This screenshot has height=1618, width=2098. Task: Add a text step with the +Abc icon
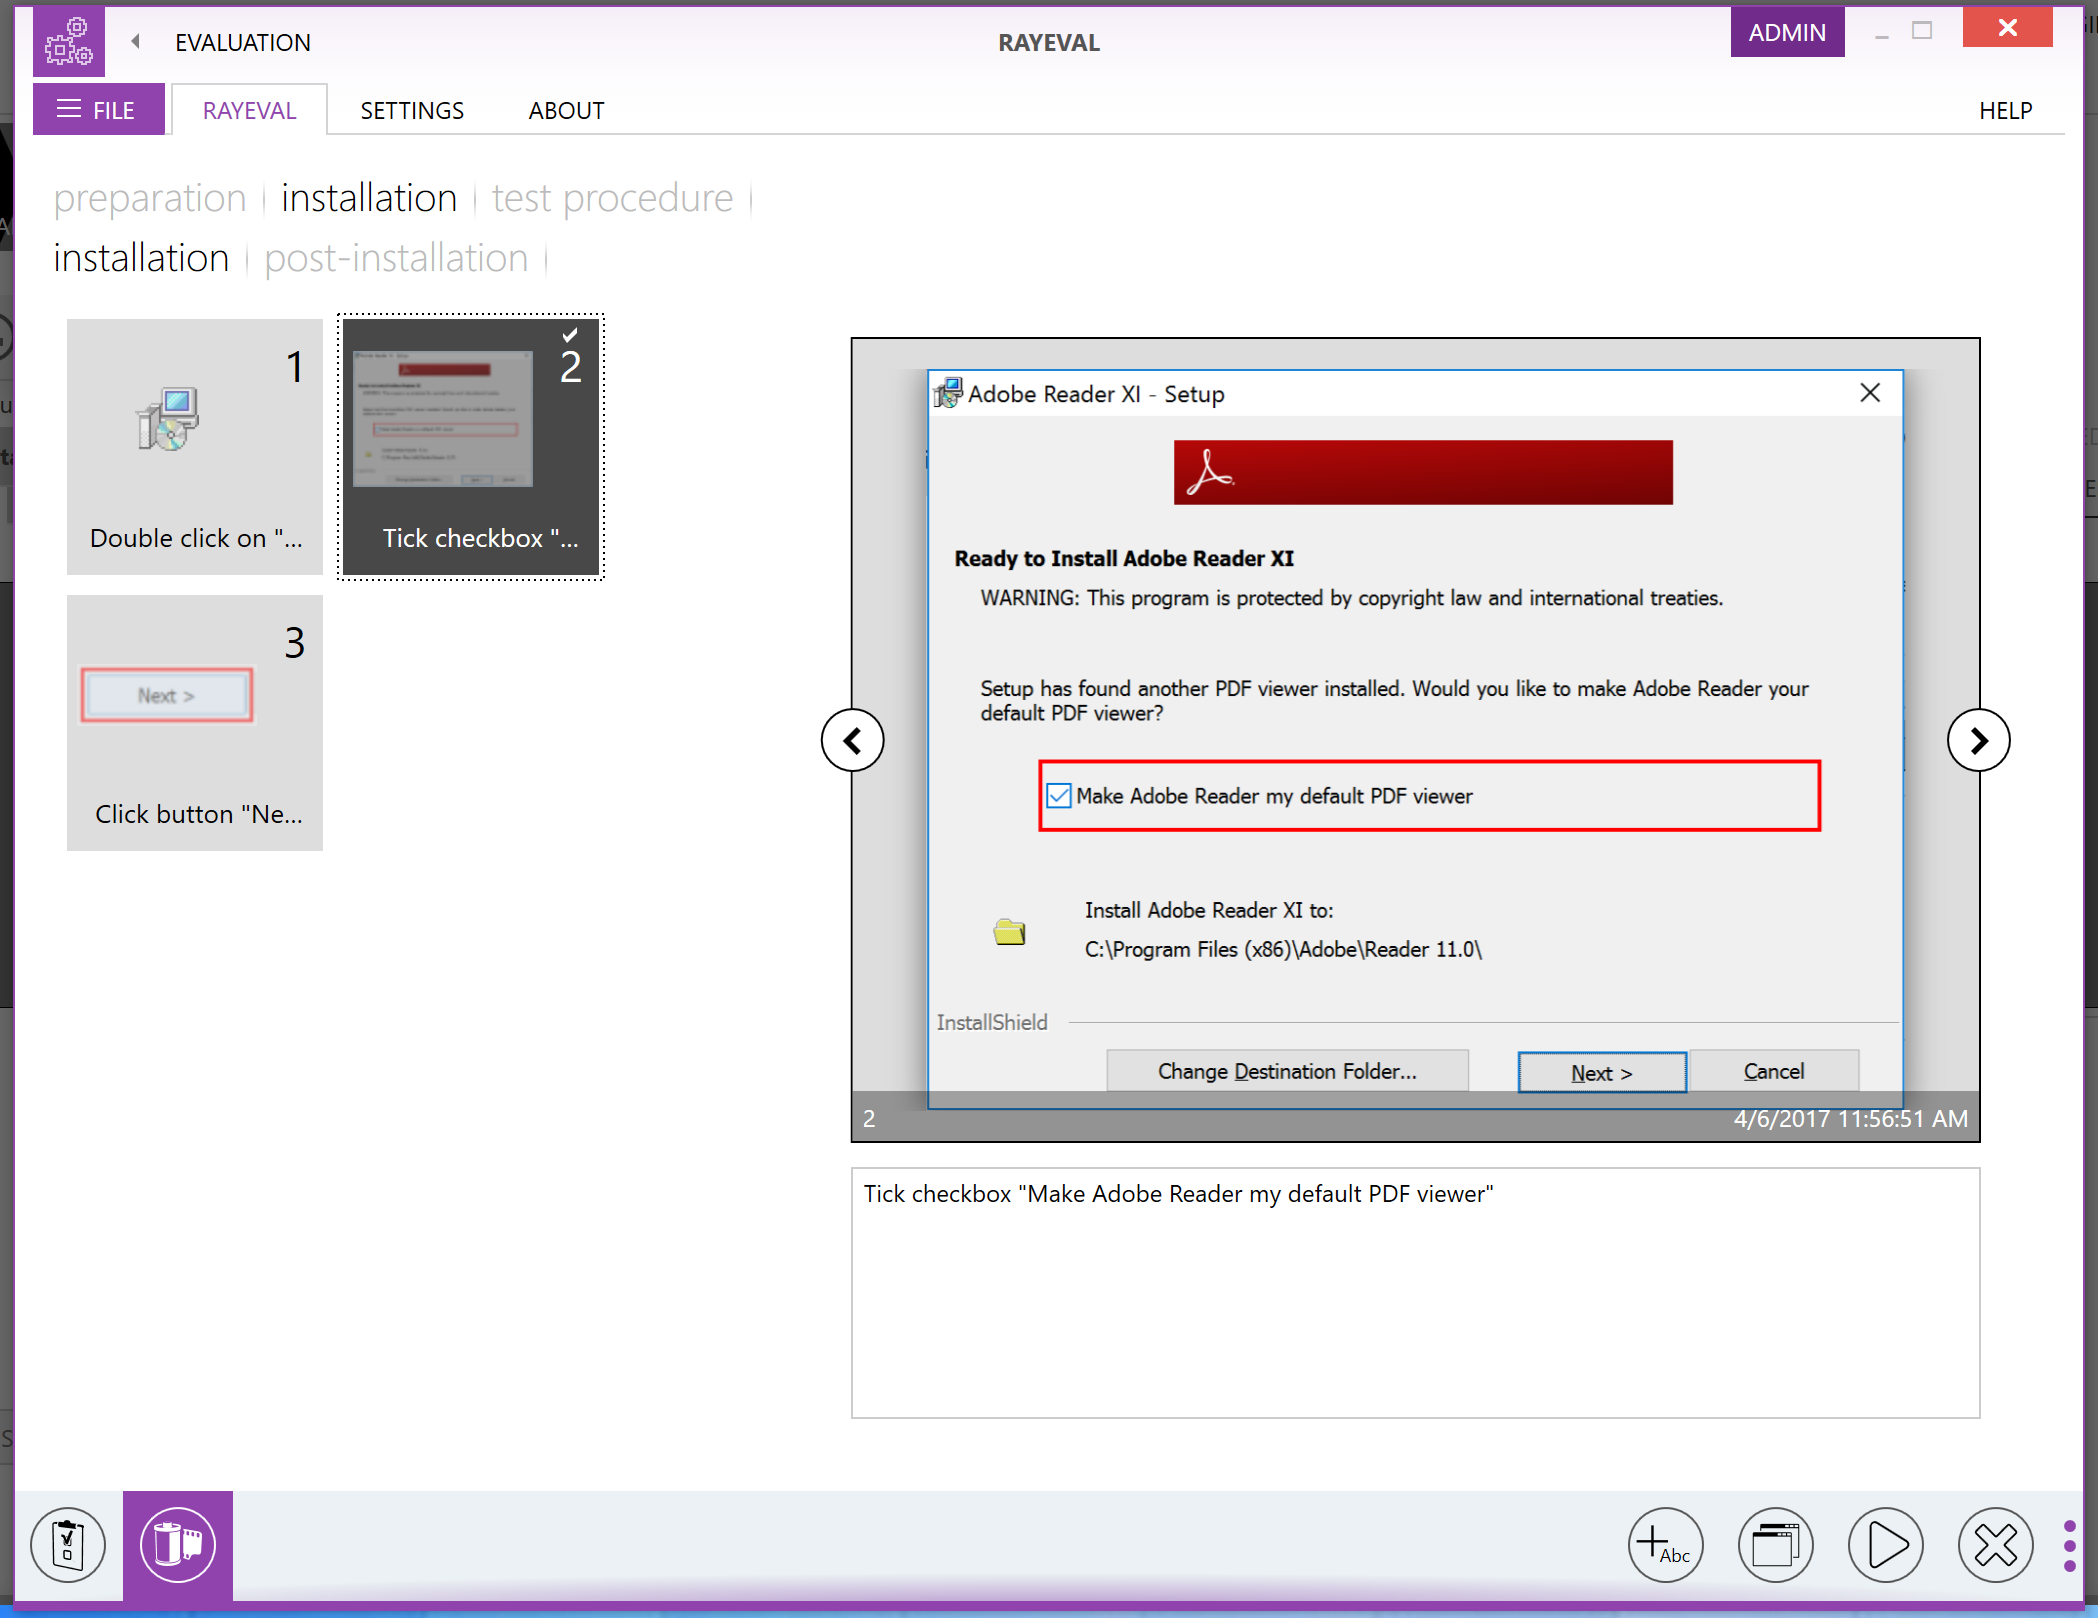point(1665,1545)
